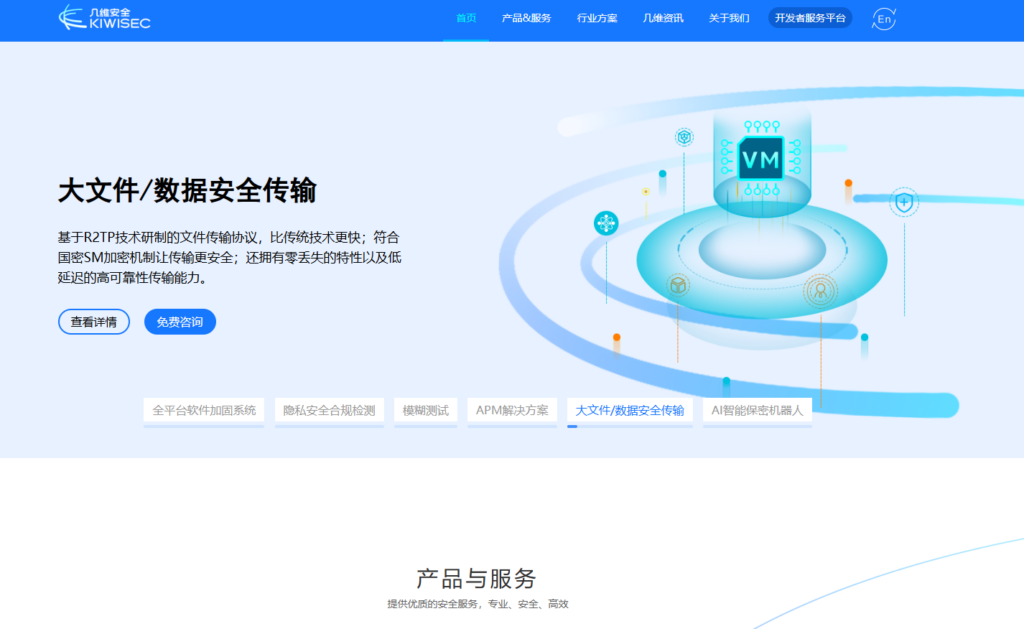The height and width of the screenshot is (629, 1024).
Task: Switch to the 全平台软件加固系统 tab
Action: coord(204,410)
